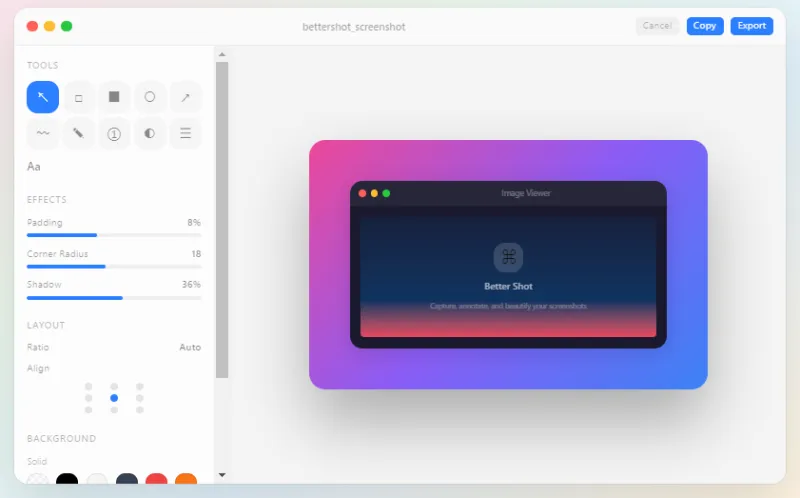Adjust the Corner Radius slider
This screenshot has width=800, height=498.
point(114,266)
